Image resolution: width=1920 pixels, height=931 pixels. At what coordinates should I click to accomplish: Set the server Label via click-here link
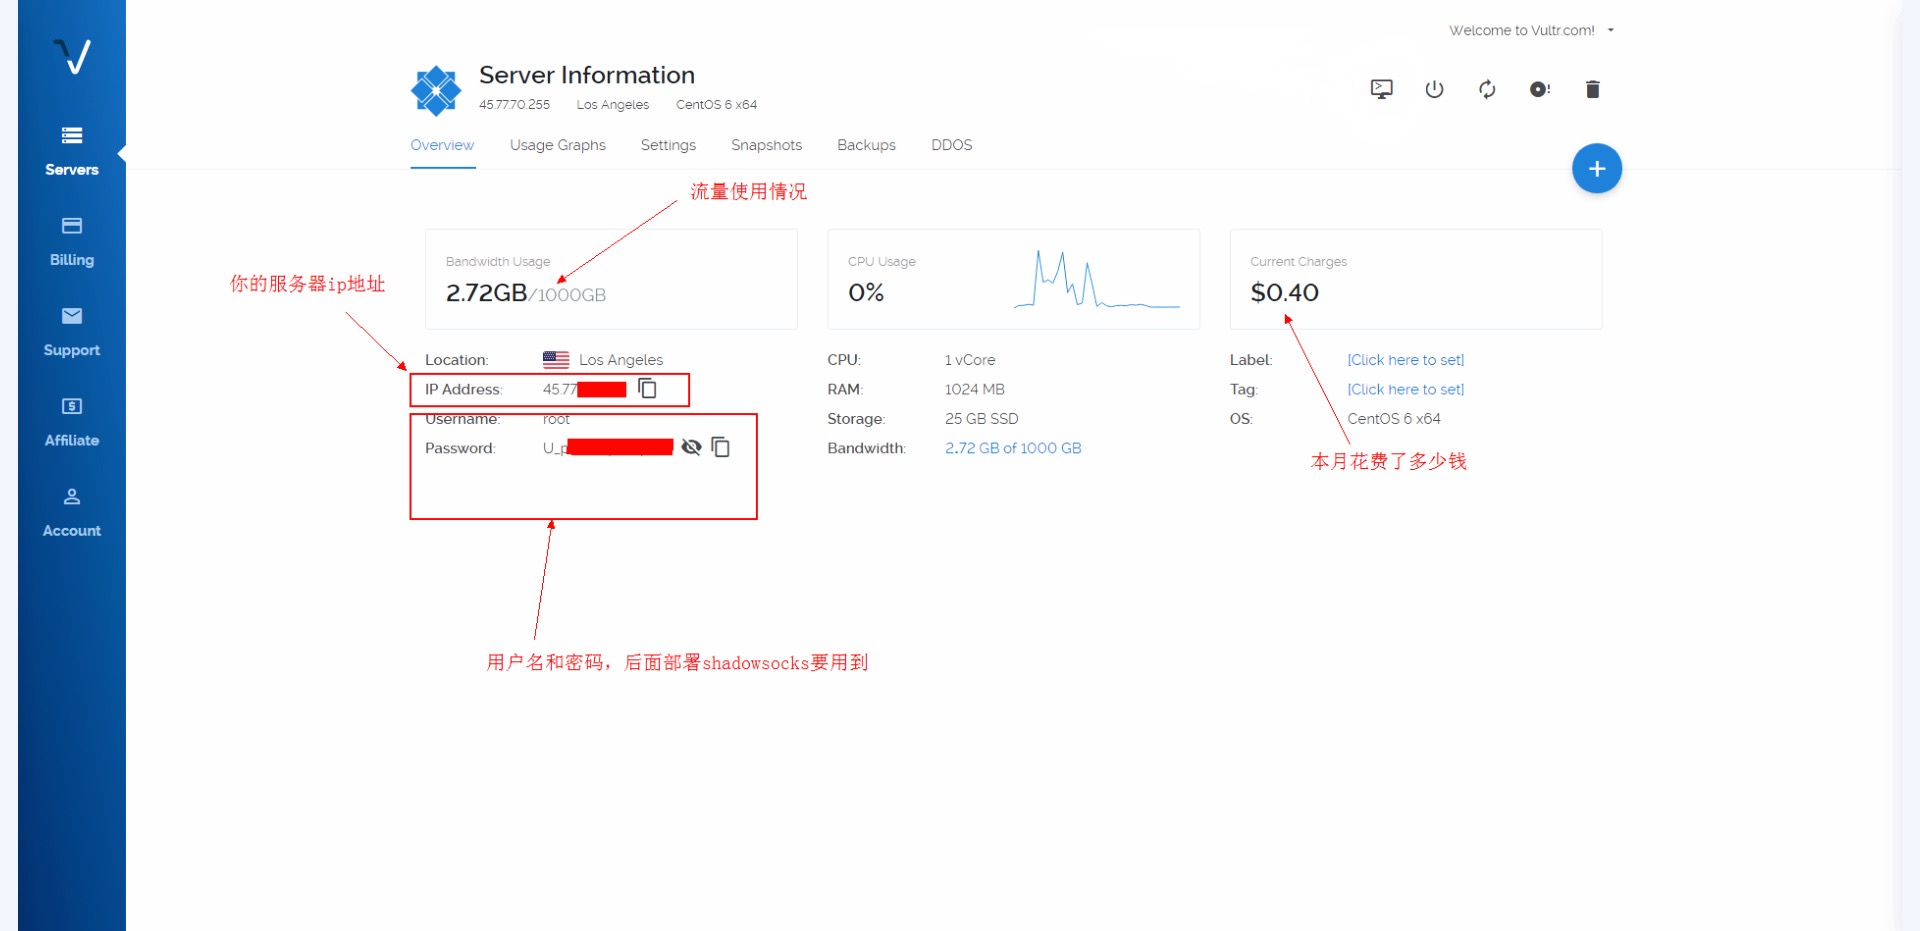point(1405,360)
